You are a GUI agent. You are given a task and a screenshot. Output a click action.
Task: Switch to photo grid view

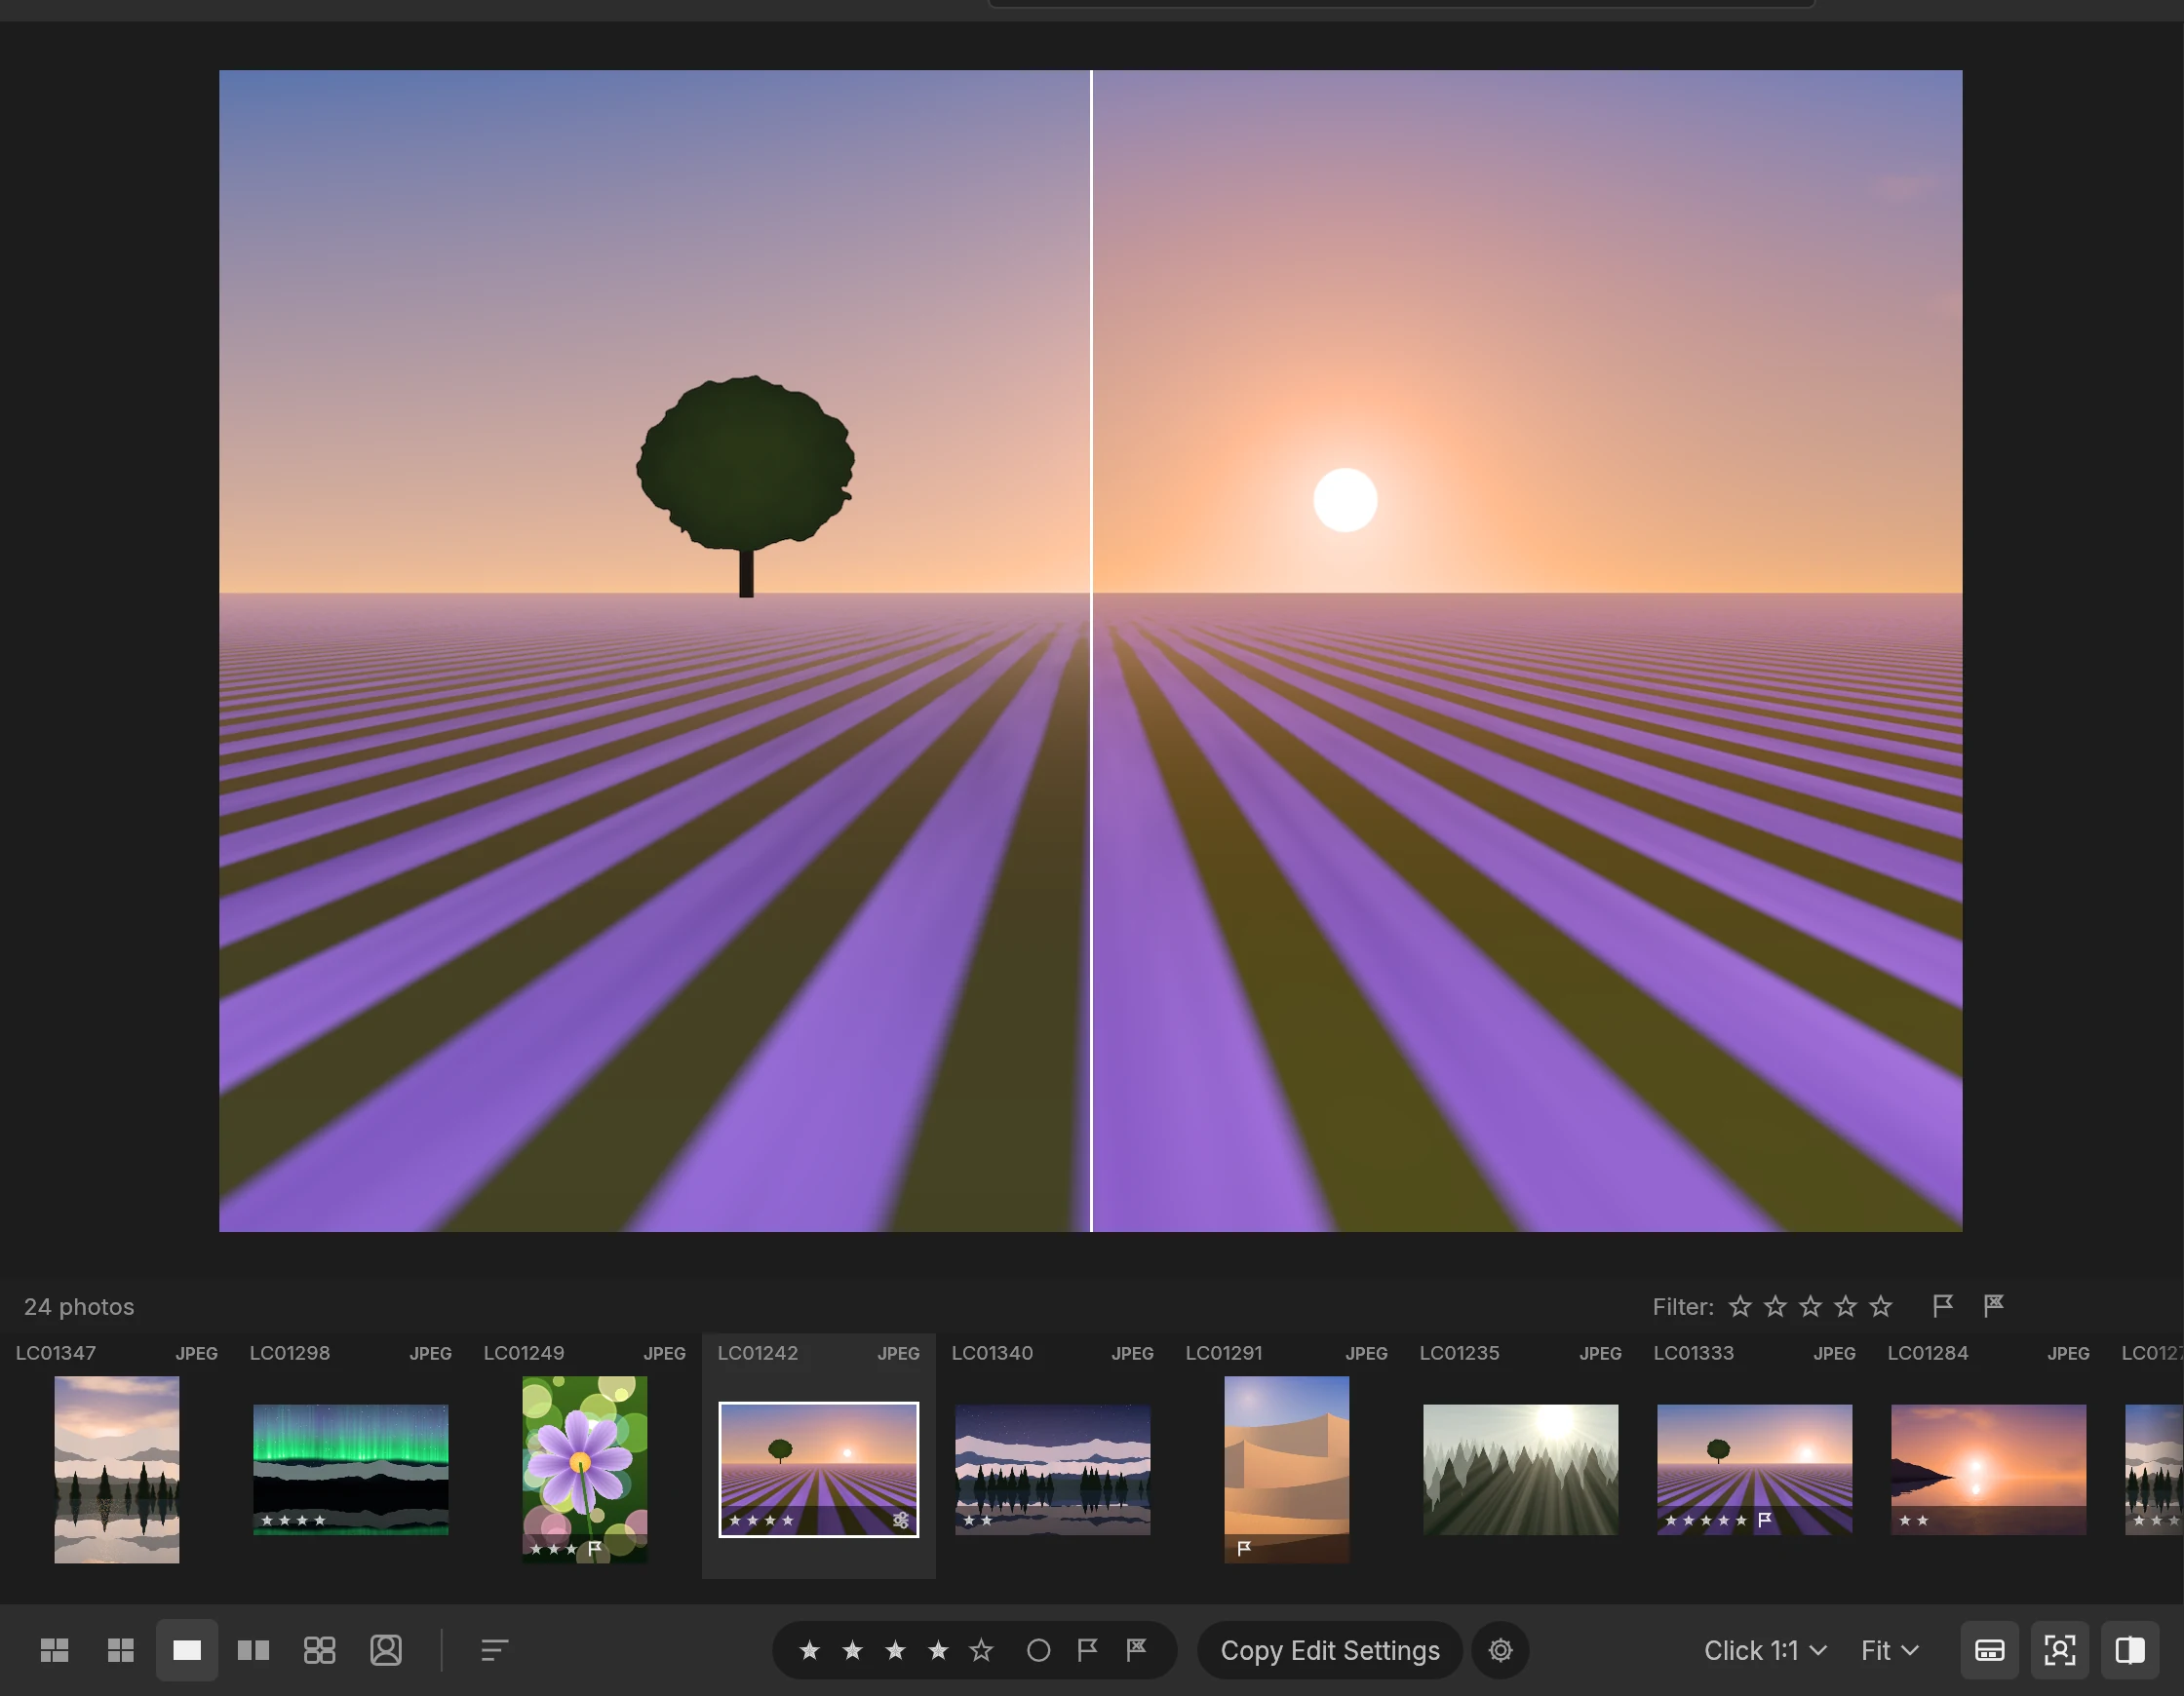pyautogui.click(x=54, y=1650)
